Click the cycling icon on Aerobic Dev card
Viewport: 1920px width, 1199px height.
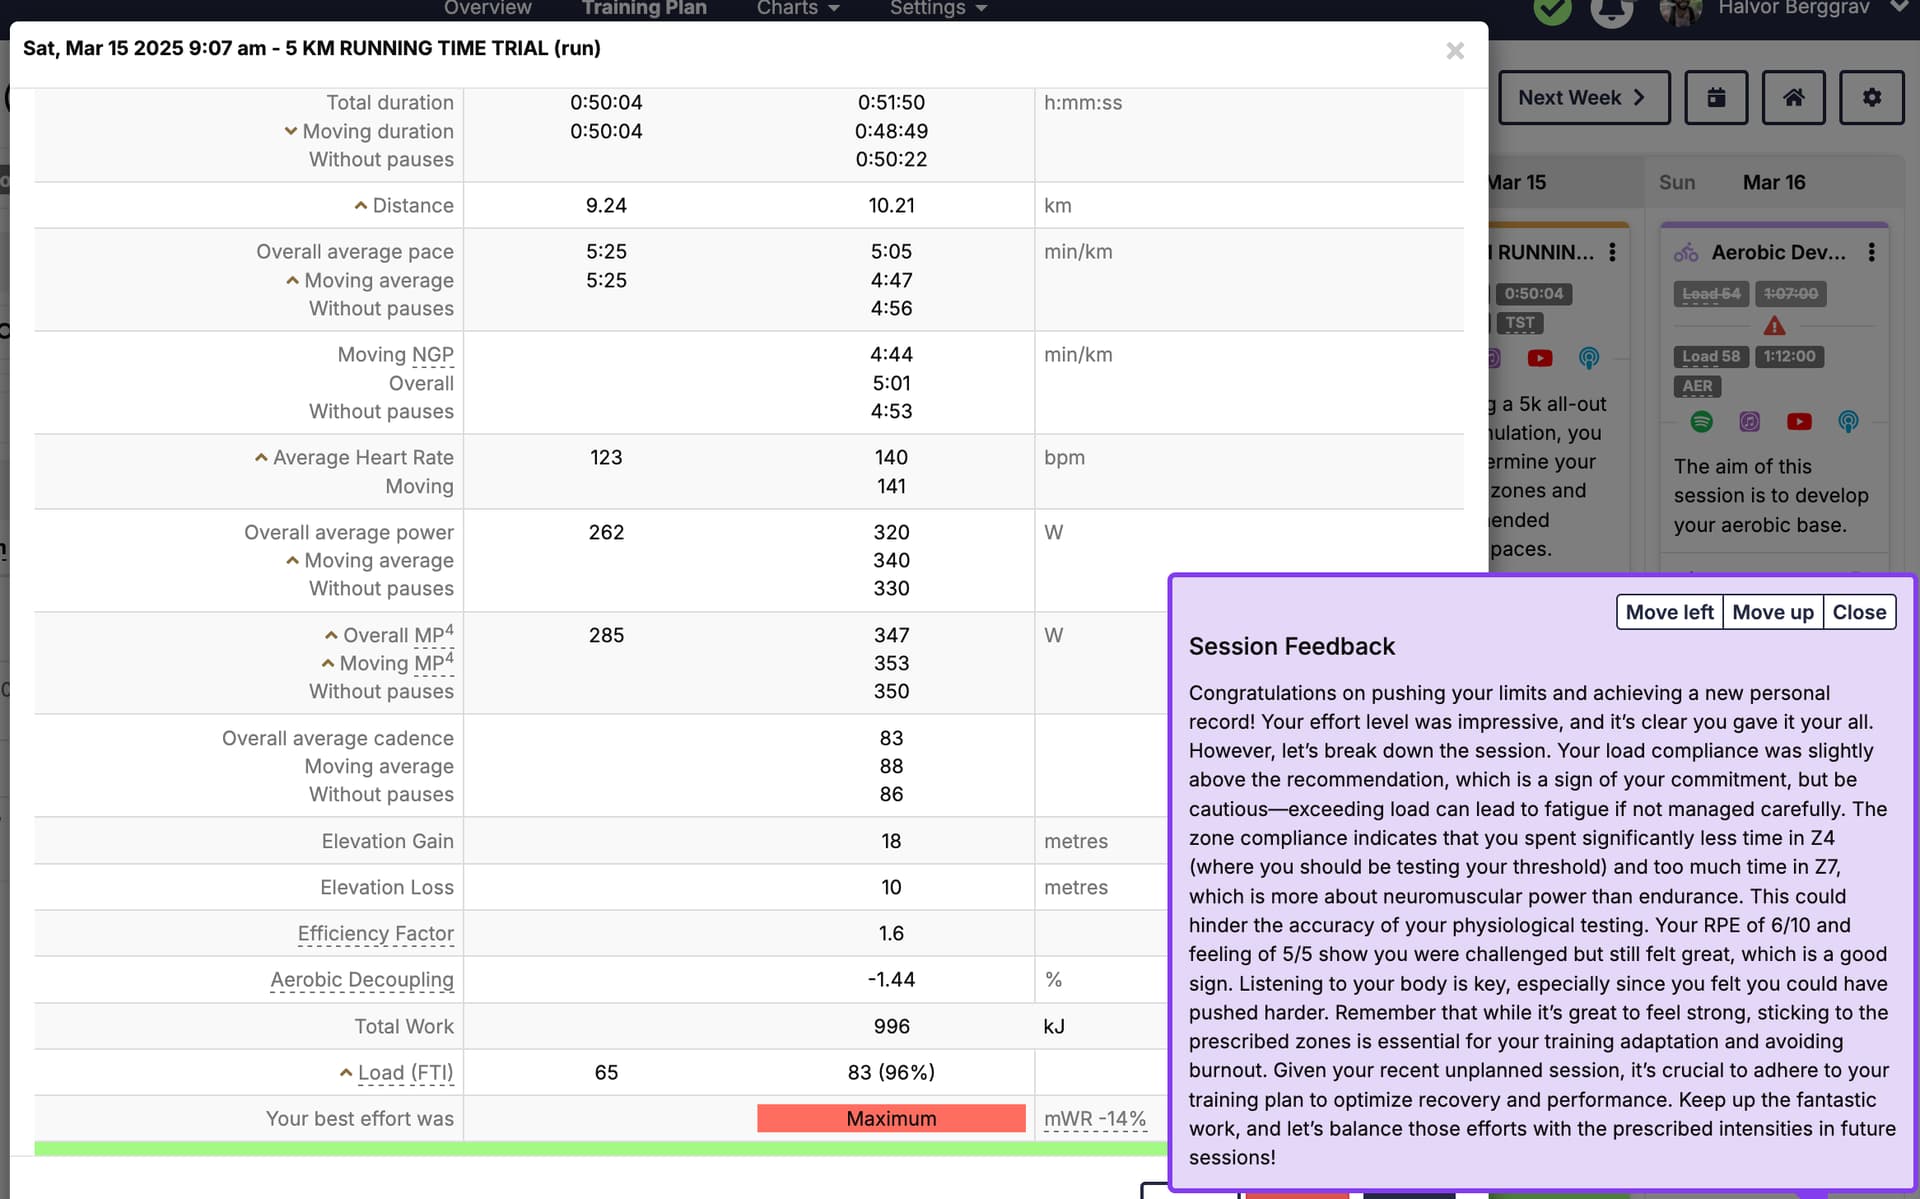[x=1686, y=252]
